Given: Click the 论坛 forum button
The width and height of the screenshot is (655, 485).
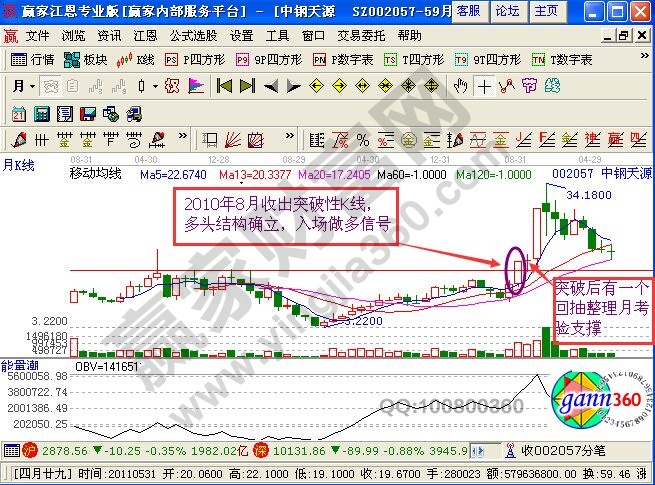Looking at the screenshot, I should tap(507, 11).
